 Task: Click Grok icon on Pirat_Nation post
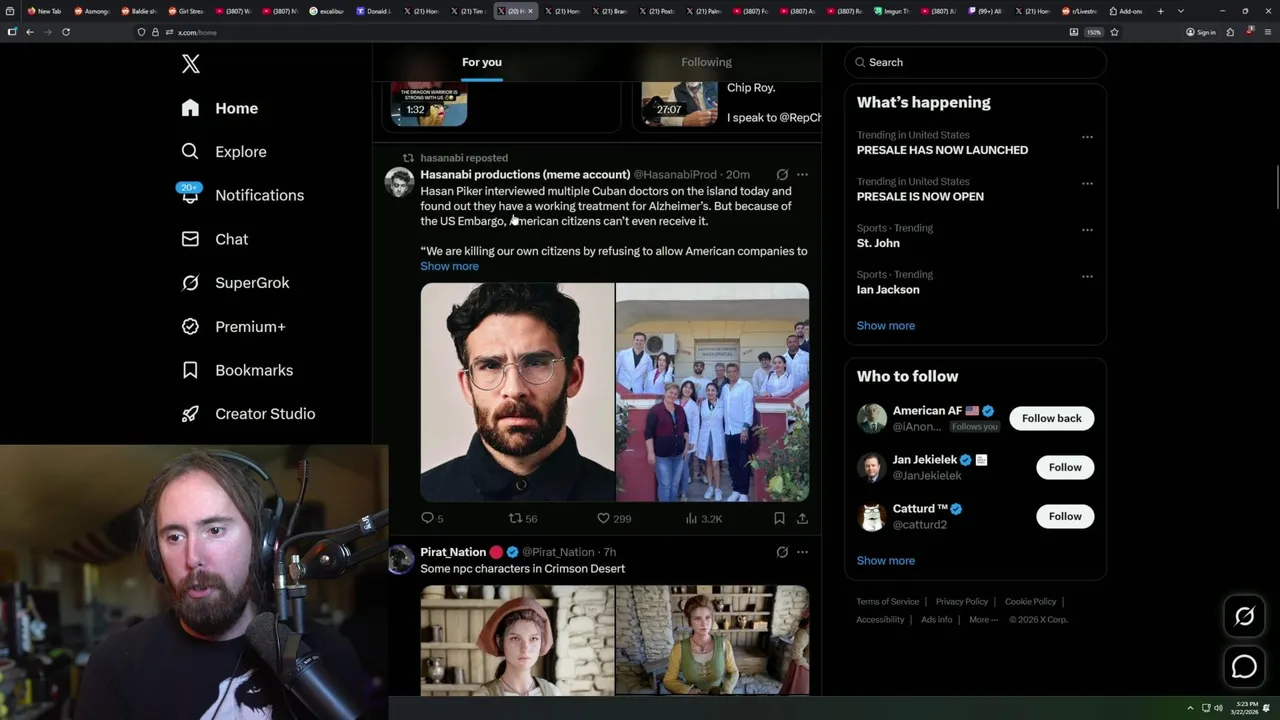(782, 552)
